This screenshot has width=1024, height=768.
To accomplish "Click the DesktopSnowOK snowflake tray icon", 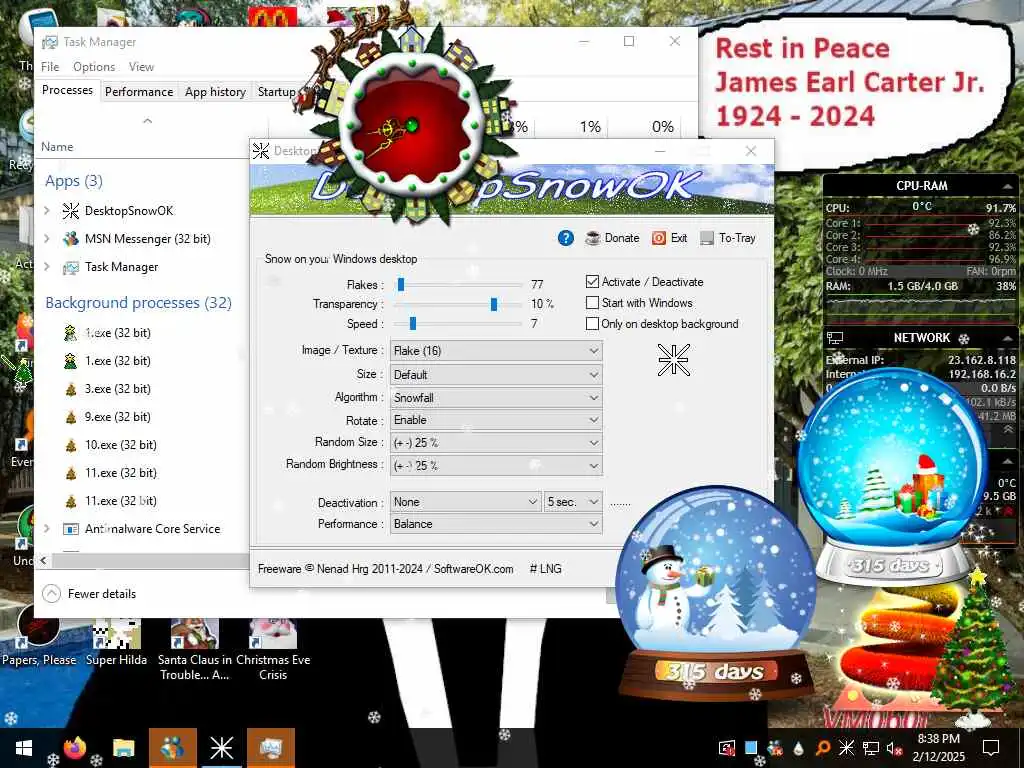I will click(x=846, y=748).
